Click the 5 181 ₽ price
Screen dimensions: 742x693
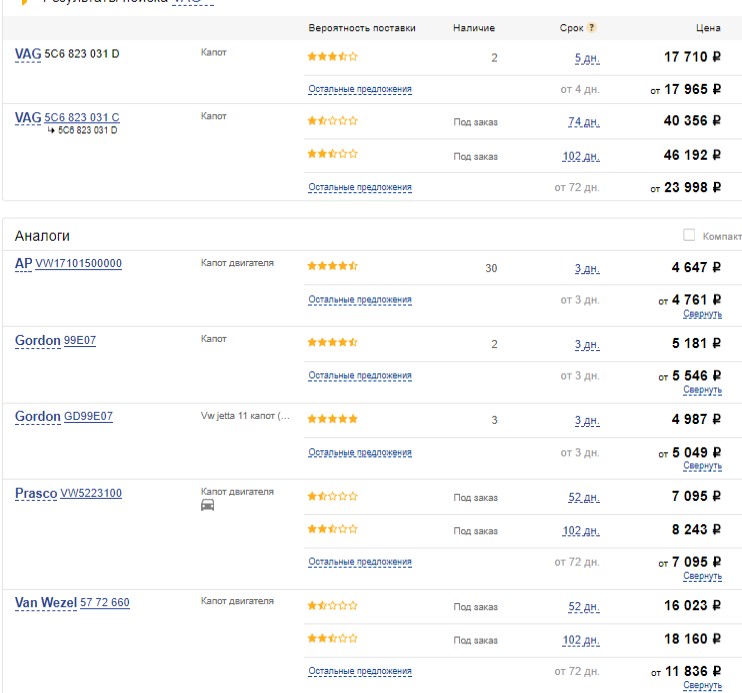tap(696, 343)
